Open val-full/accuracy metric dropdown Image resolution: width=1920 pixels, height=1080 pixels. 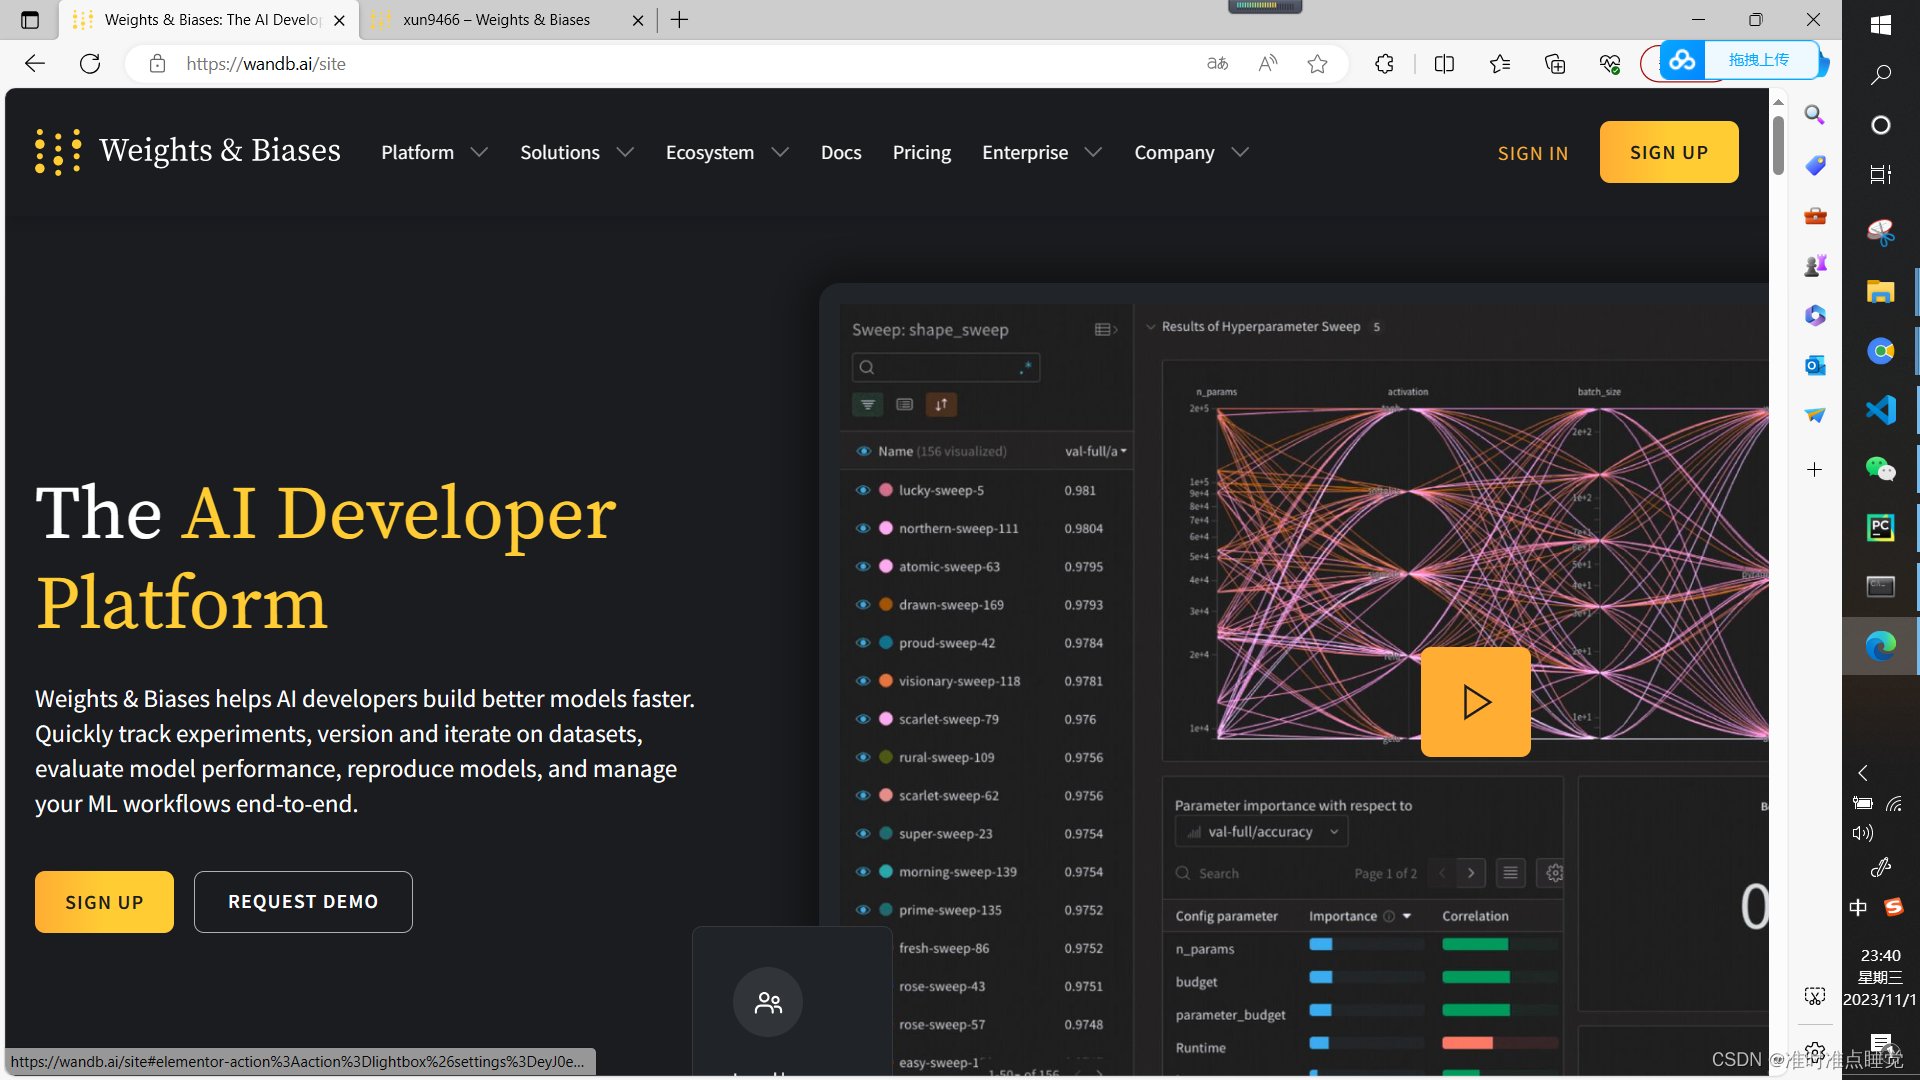coord(1262,832)
